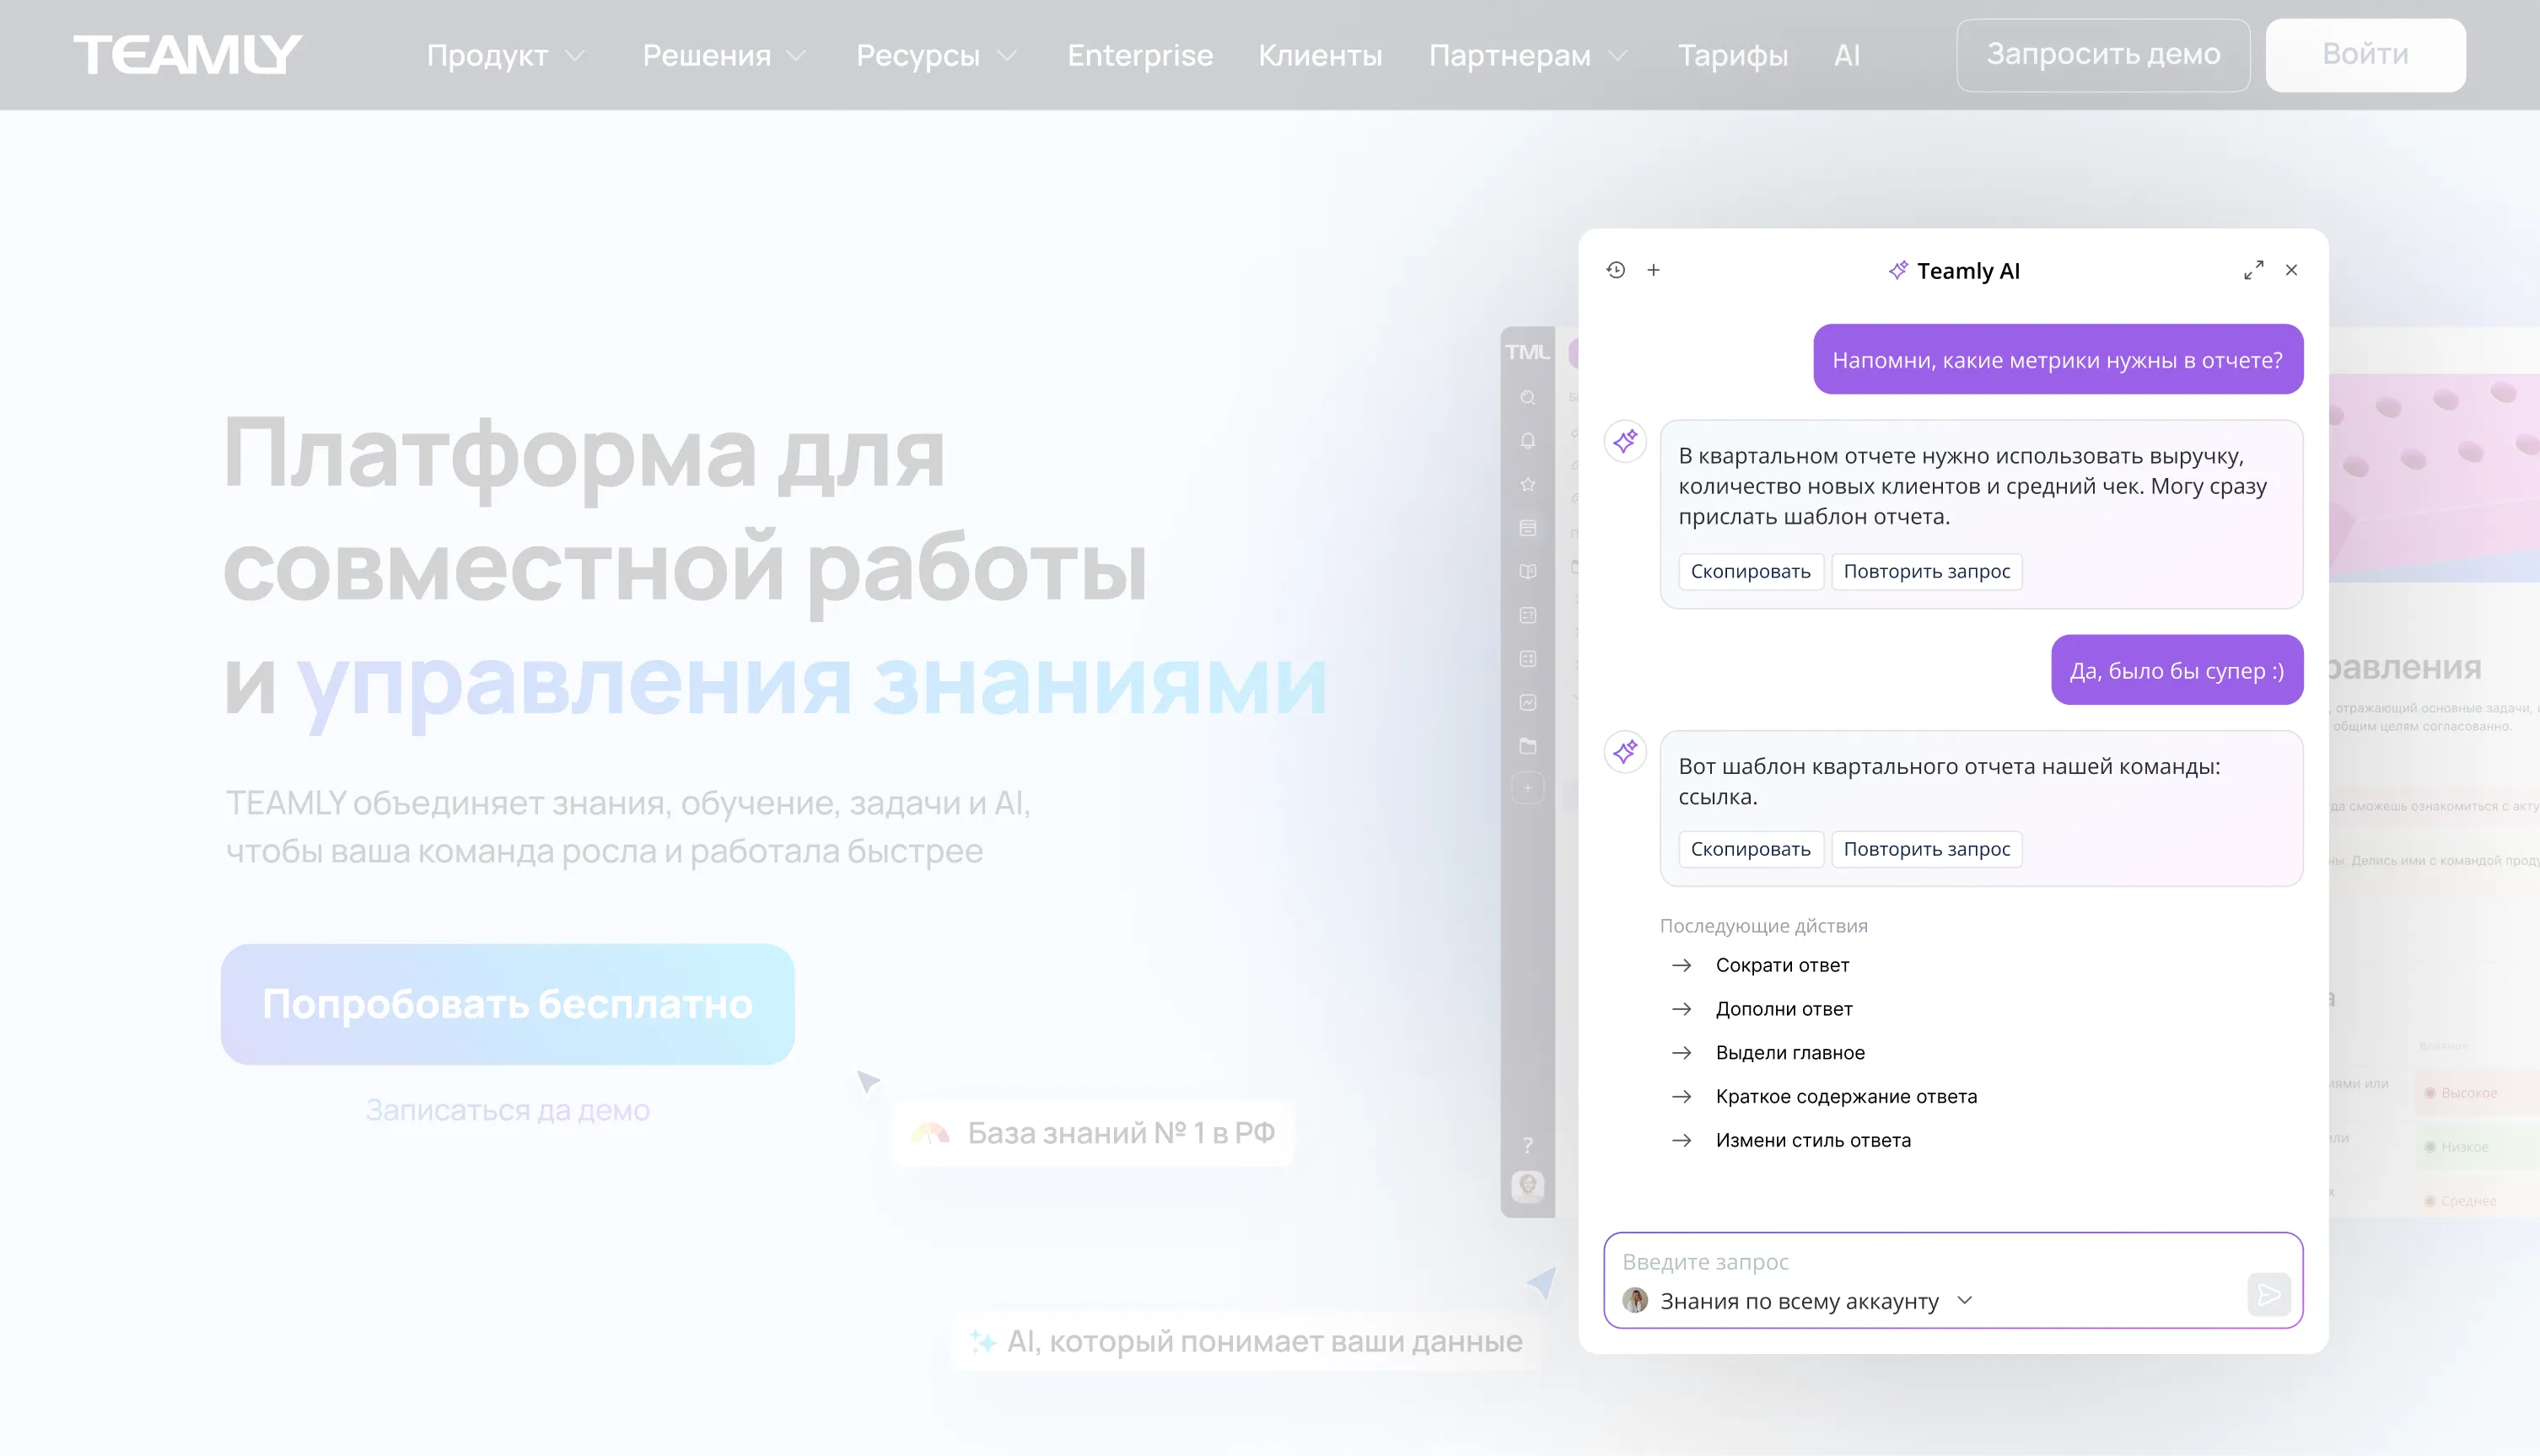Open help question mark in sidebar
The height and width of the screenshot is (1456, 2540).
1528,1145
